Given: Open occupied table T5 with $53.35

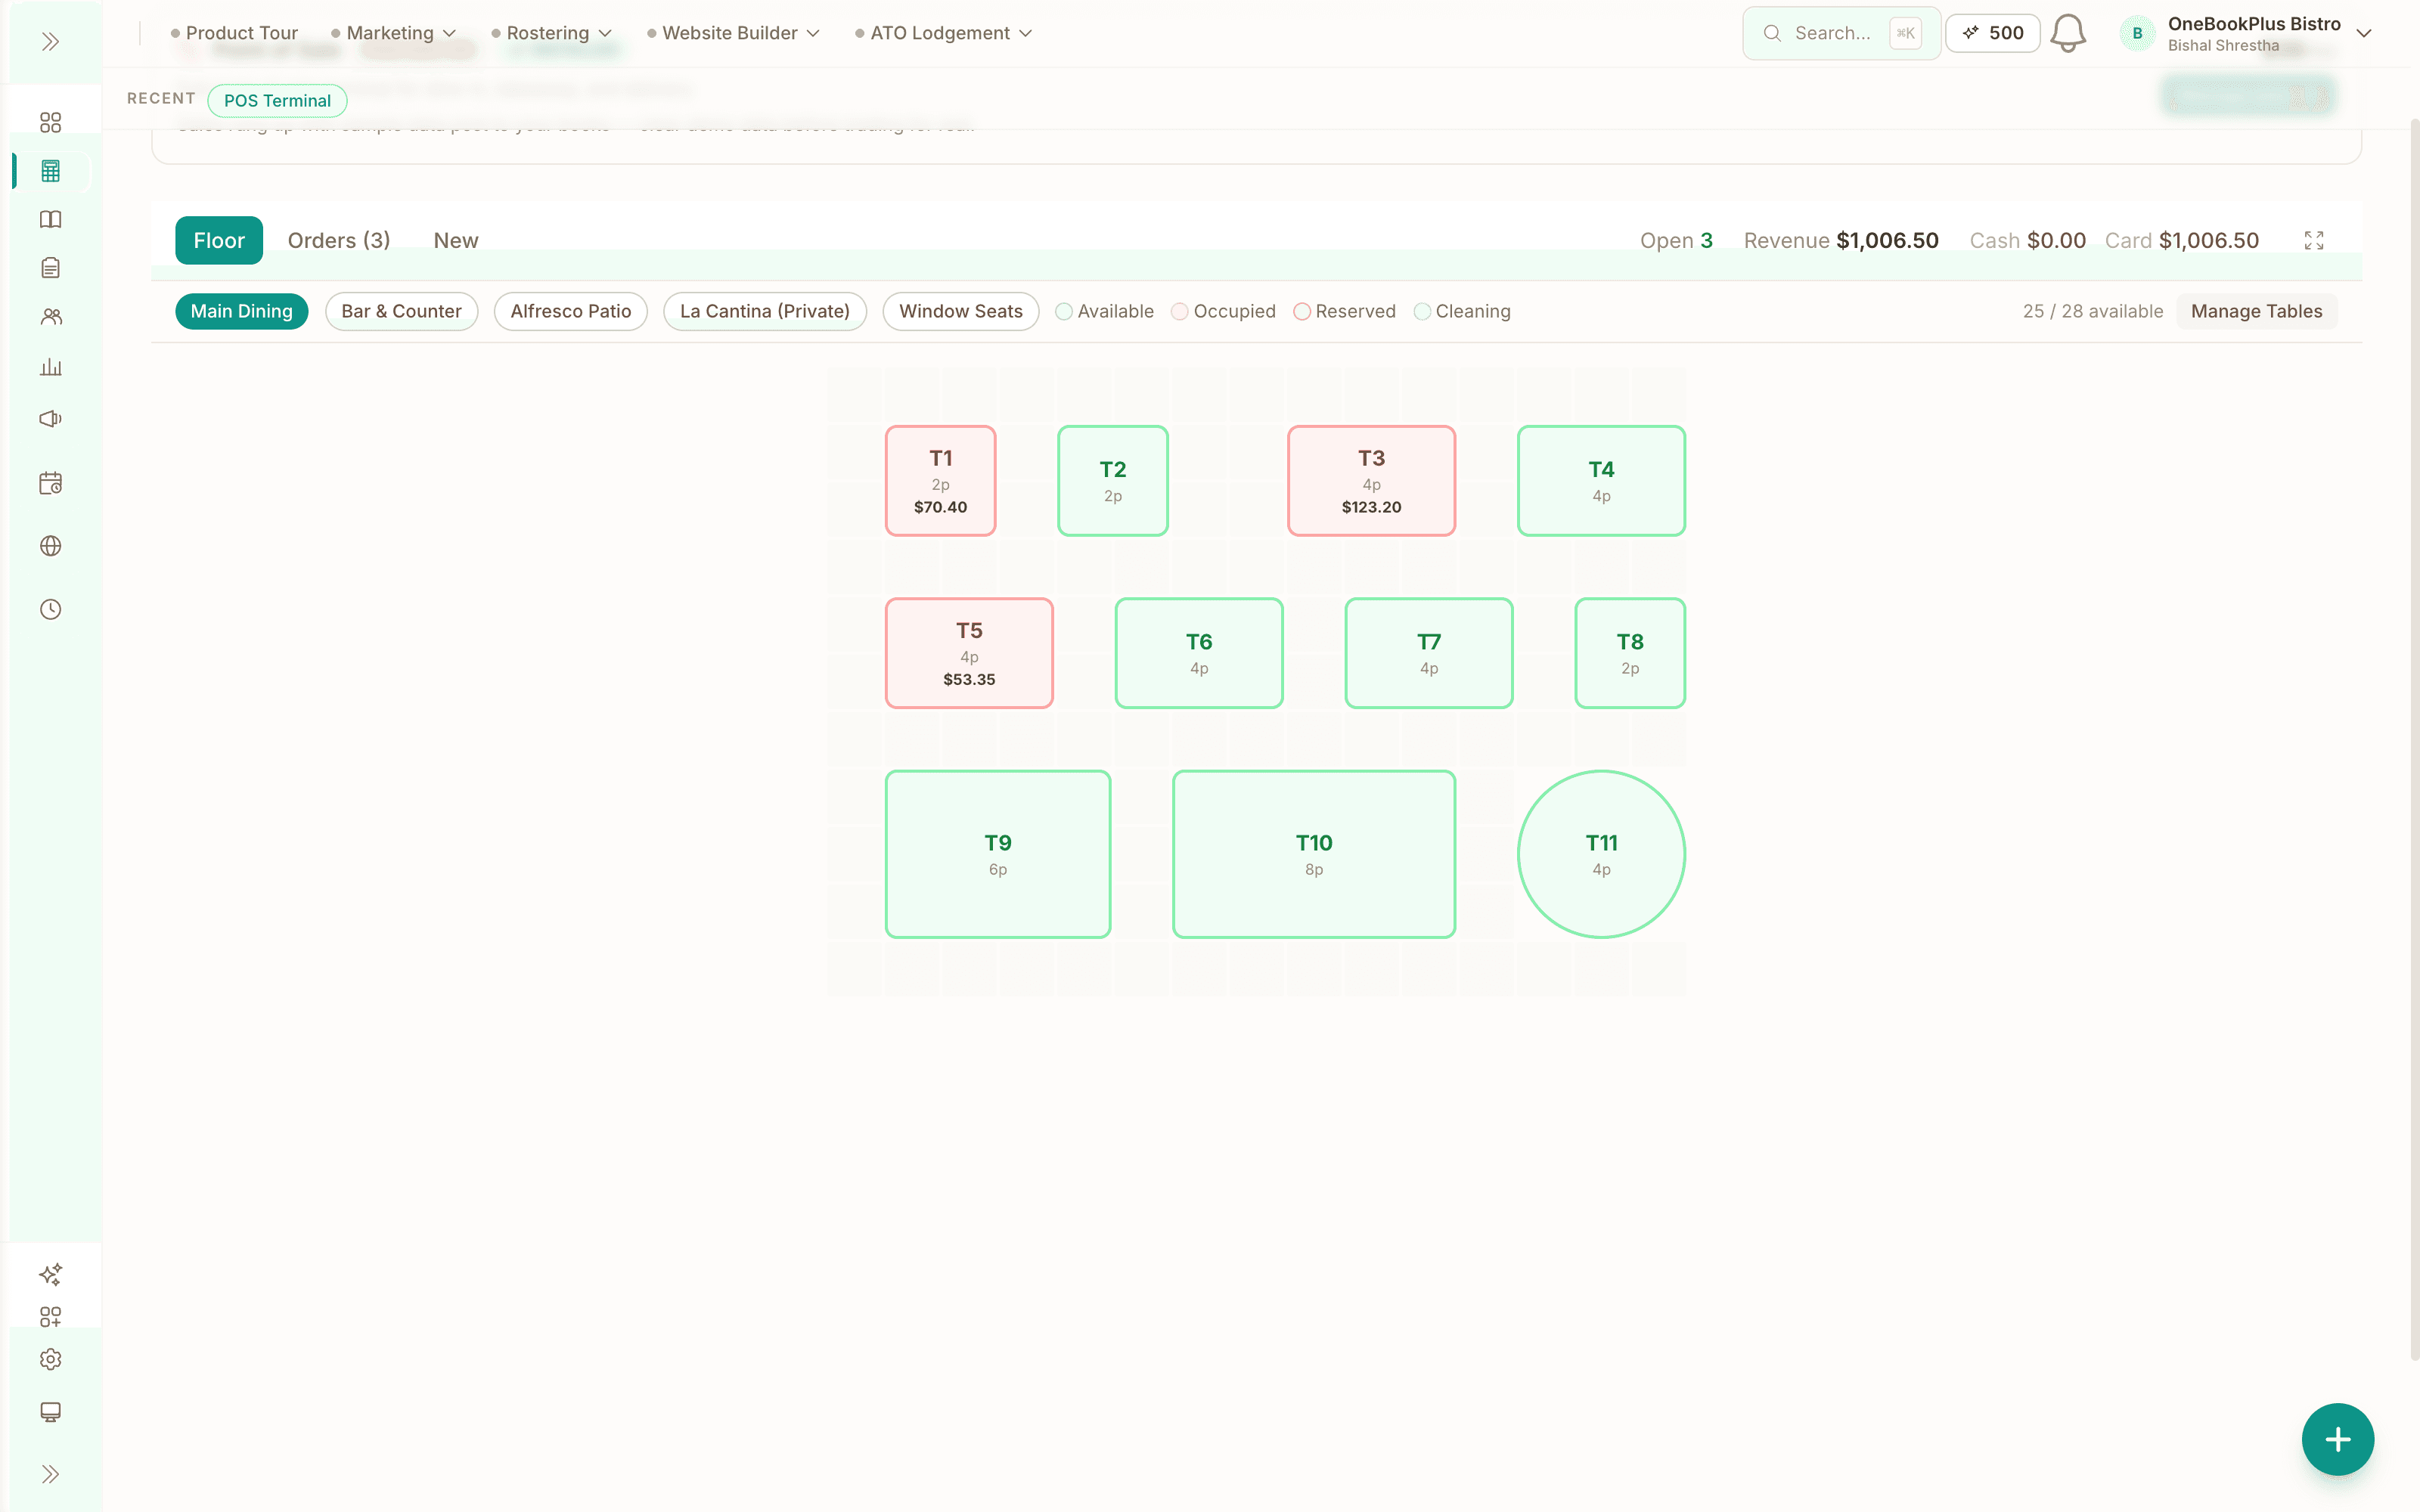Looking at the screenshot, I should click(969, 653).
